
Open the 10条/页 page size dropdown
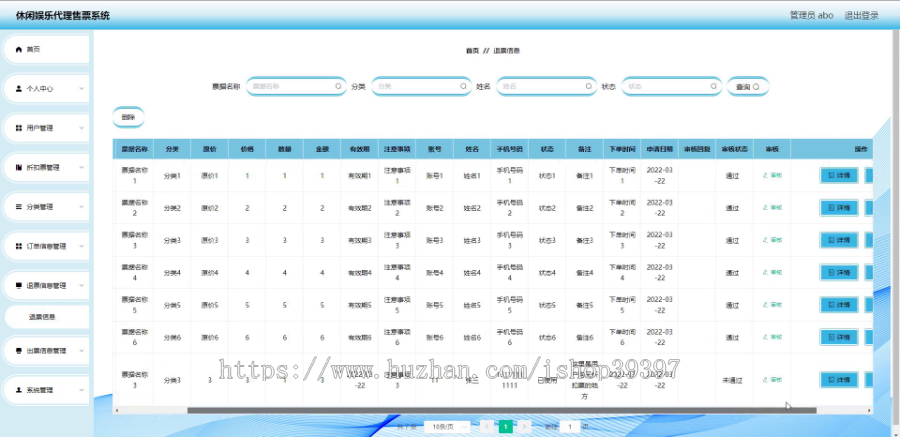447,427
